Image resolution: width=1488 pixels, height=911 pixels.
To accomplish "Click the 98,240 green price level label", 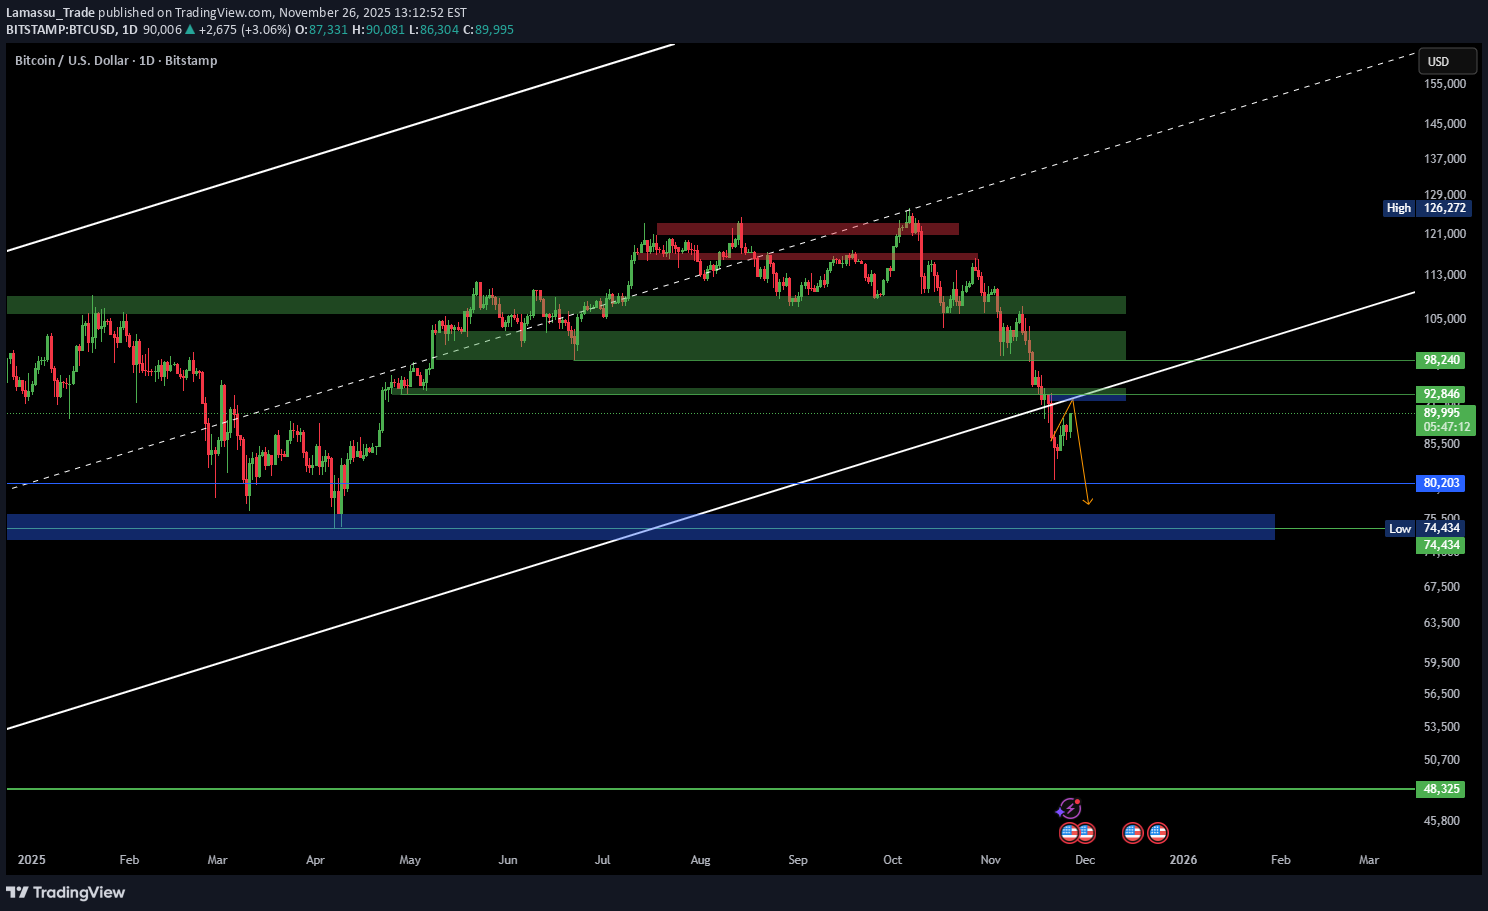I will click(1441, 360).
